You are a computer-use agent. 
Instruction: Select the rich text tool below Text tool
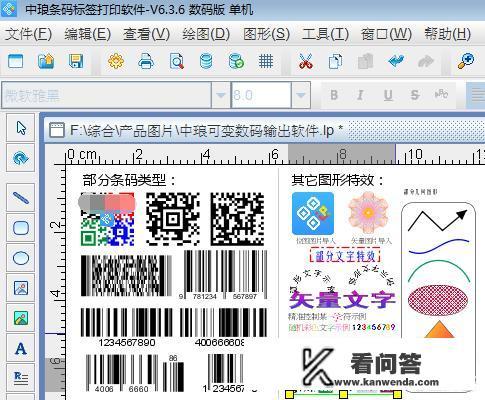21,378
